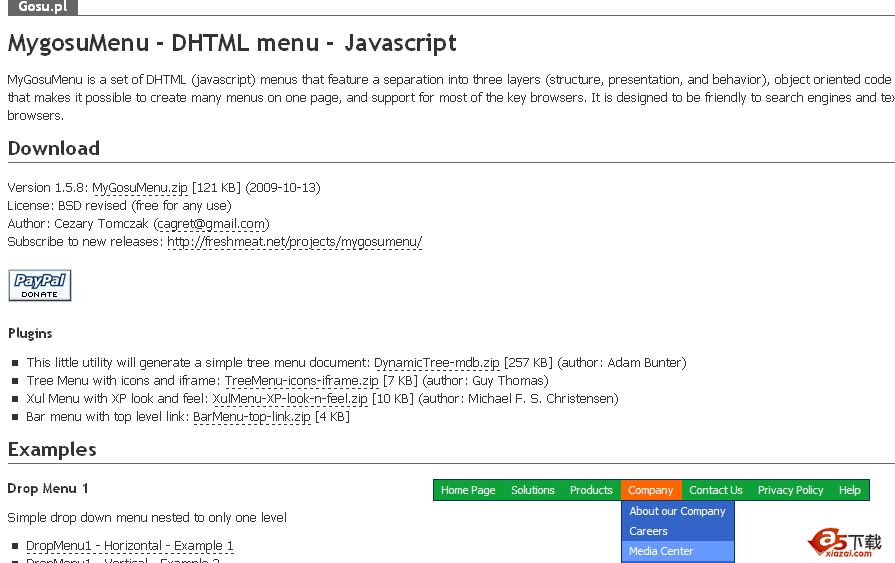Screen dimensions: 895x563
Task: Download DynamicTree-mdb.zip plugin
Action: click(437, 363)
